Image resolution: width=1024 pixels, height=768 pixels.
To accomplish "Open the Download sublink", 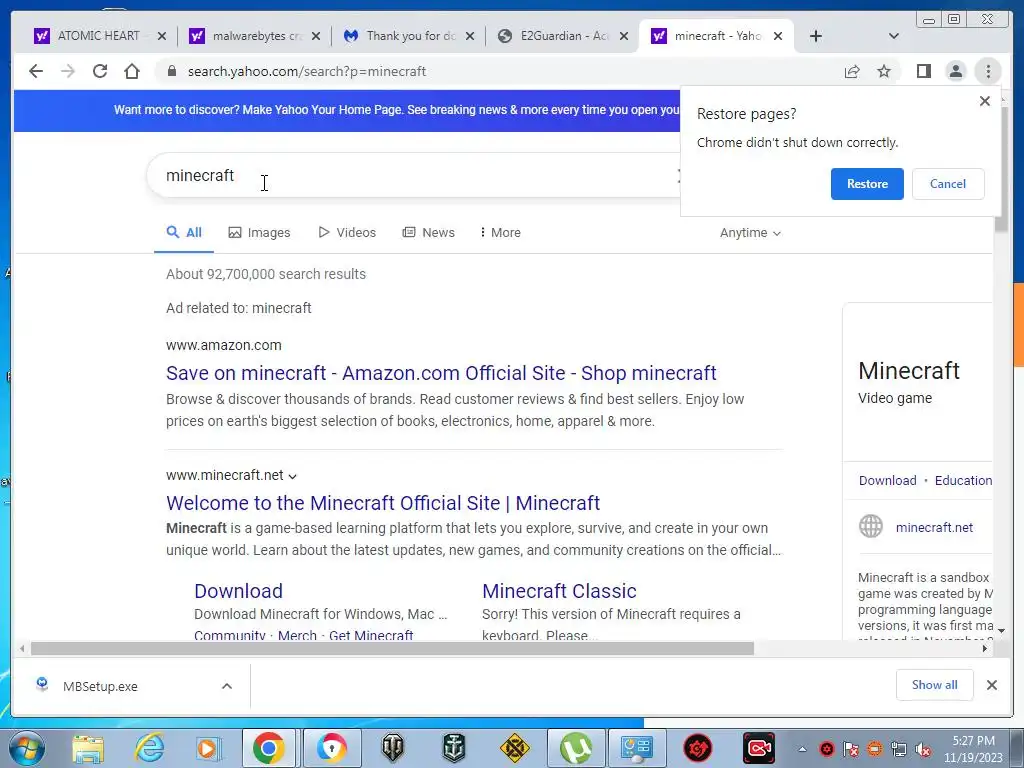I will tap(238, 591).
